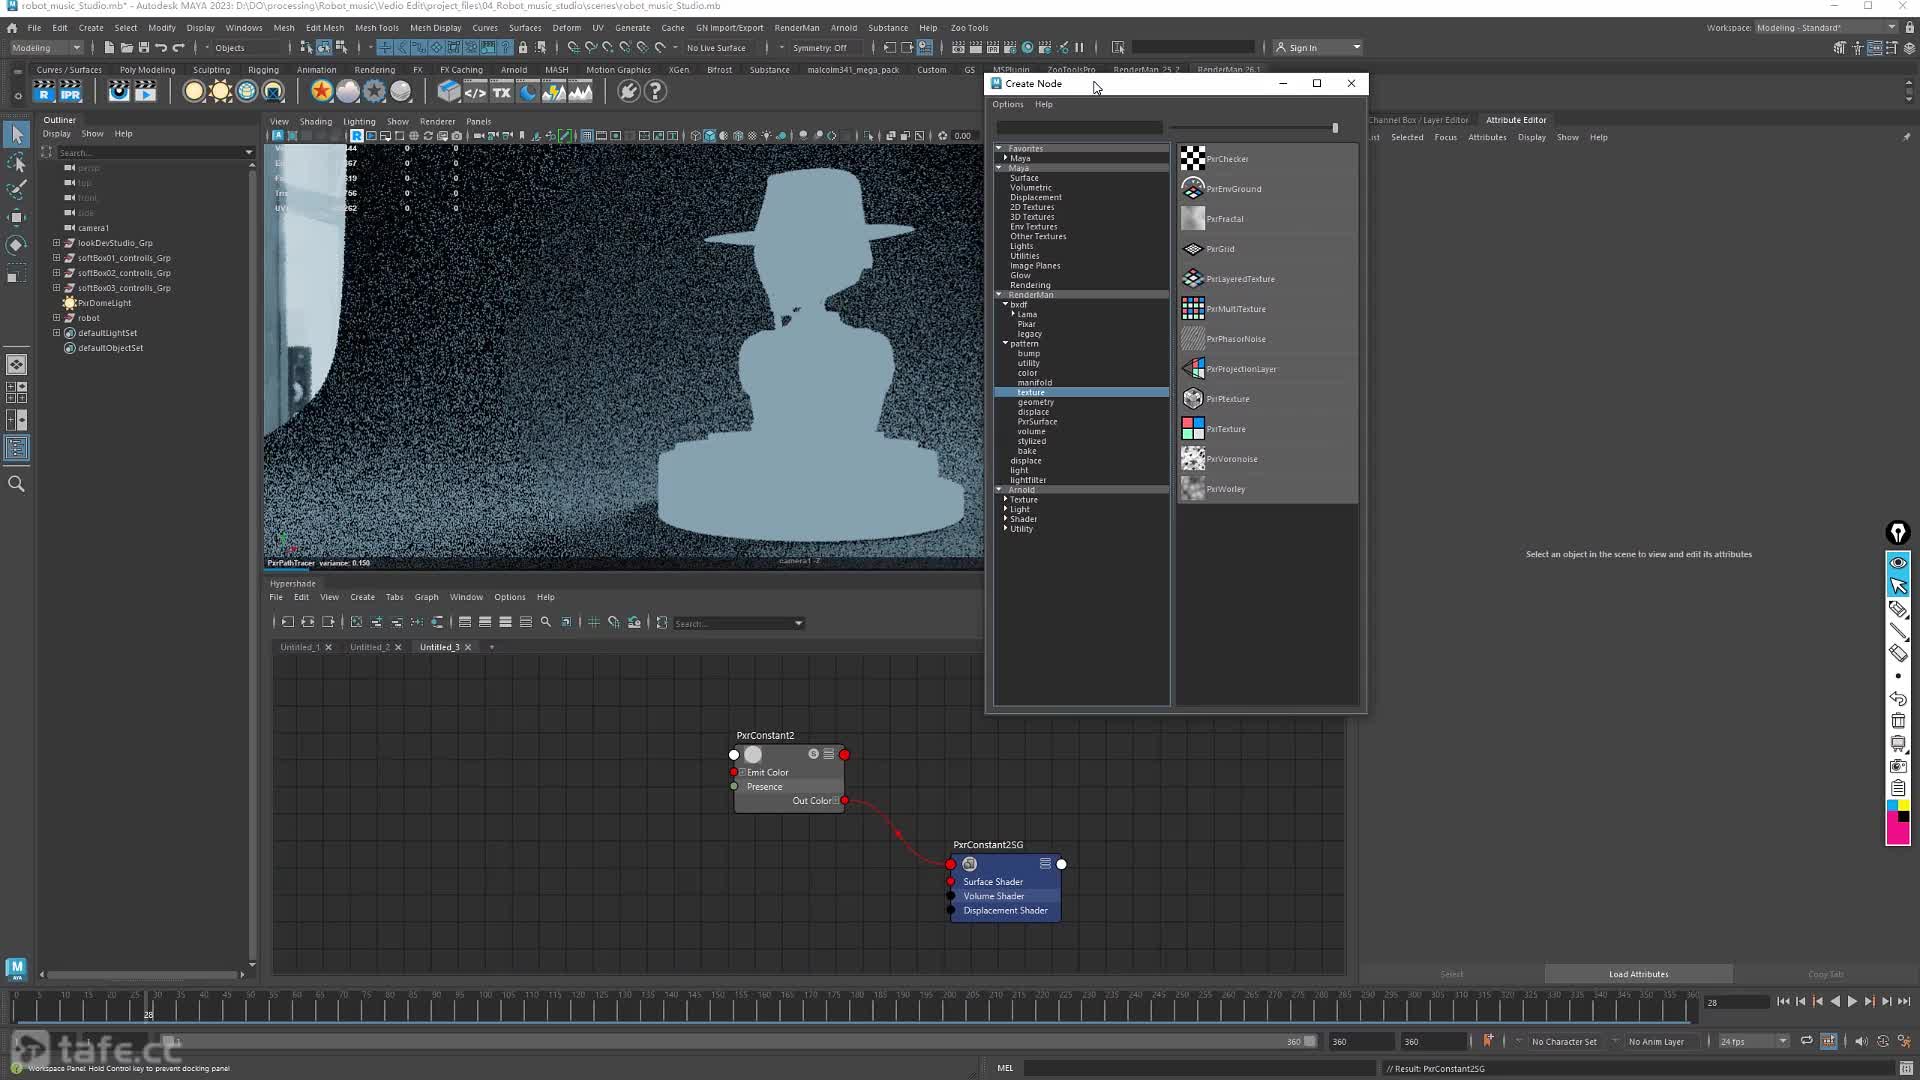Click the Maya home icon in the menu bar
This screenshot has width=1920, height=1080.
point(12,28)
